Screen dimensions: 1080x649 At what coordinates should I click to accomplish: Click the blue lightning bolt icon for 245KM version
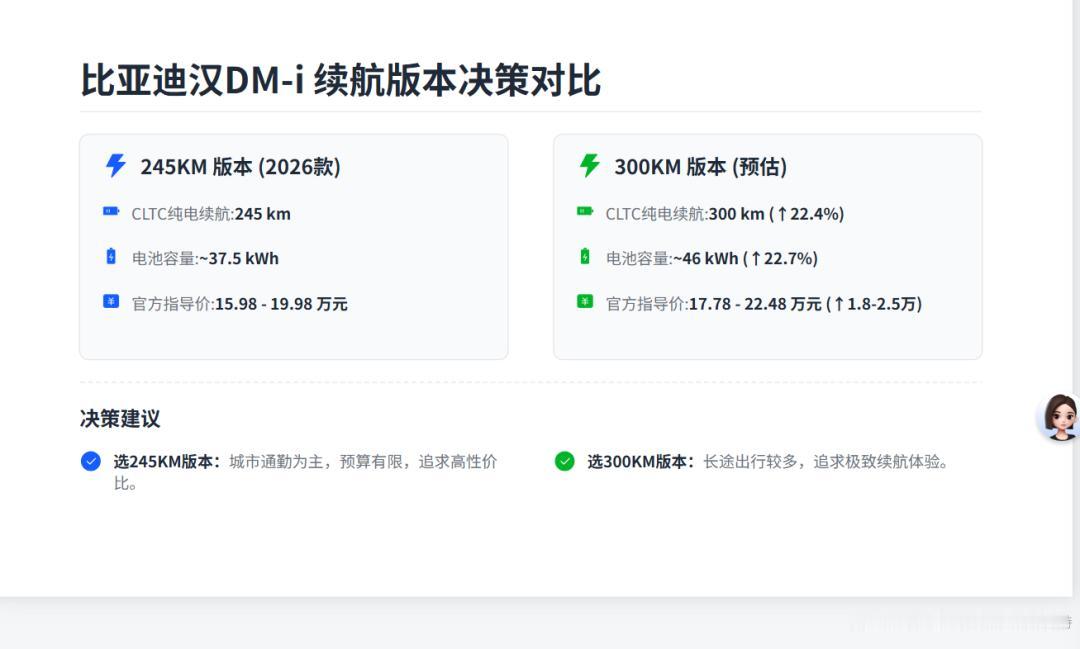point(116,165)
